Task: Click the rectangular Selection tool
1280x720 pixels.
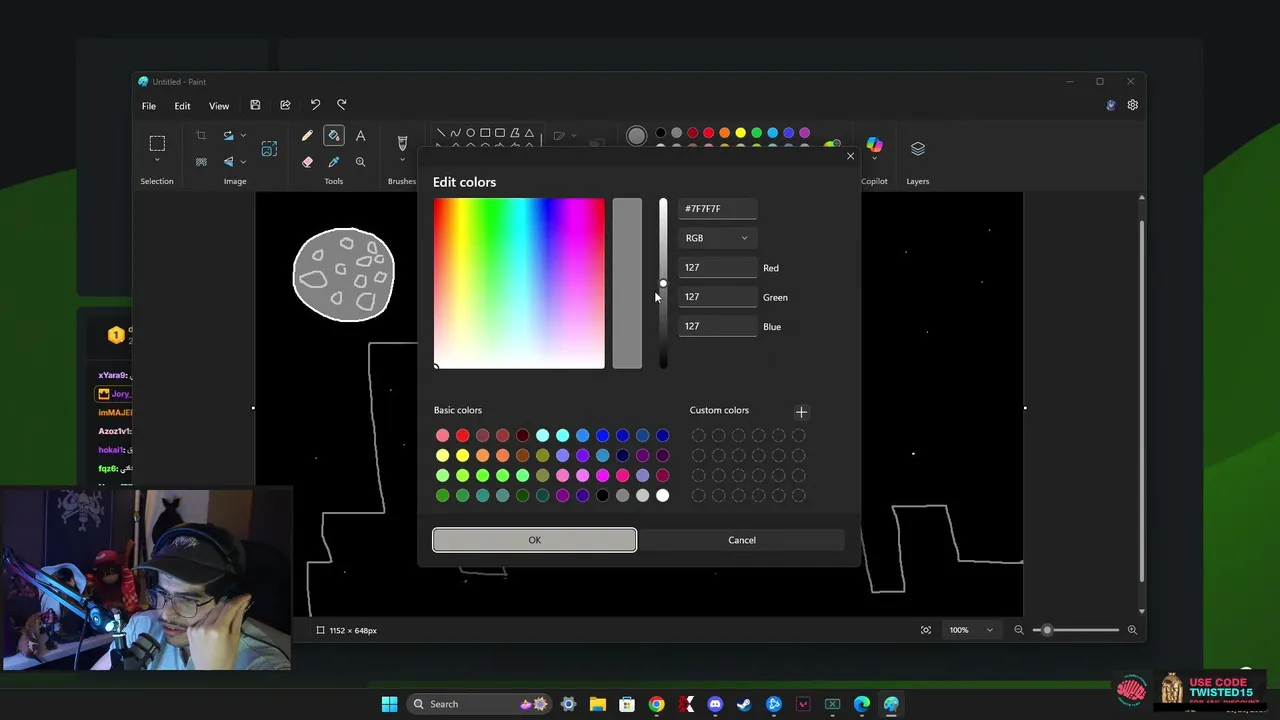Action: (157, 143)
